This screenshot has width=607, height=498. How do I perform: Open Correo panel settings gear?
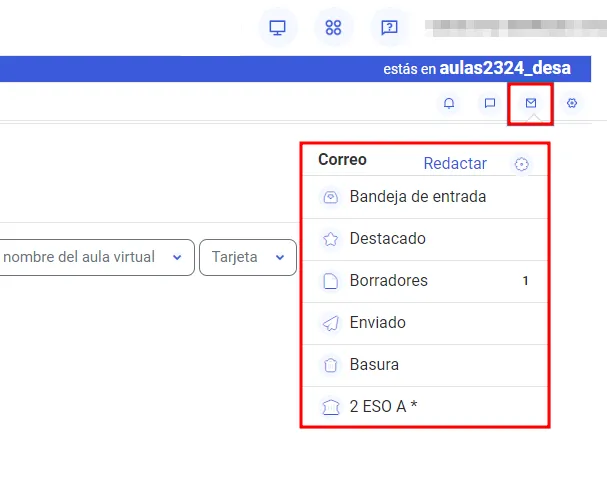[521, 164]
